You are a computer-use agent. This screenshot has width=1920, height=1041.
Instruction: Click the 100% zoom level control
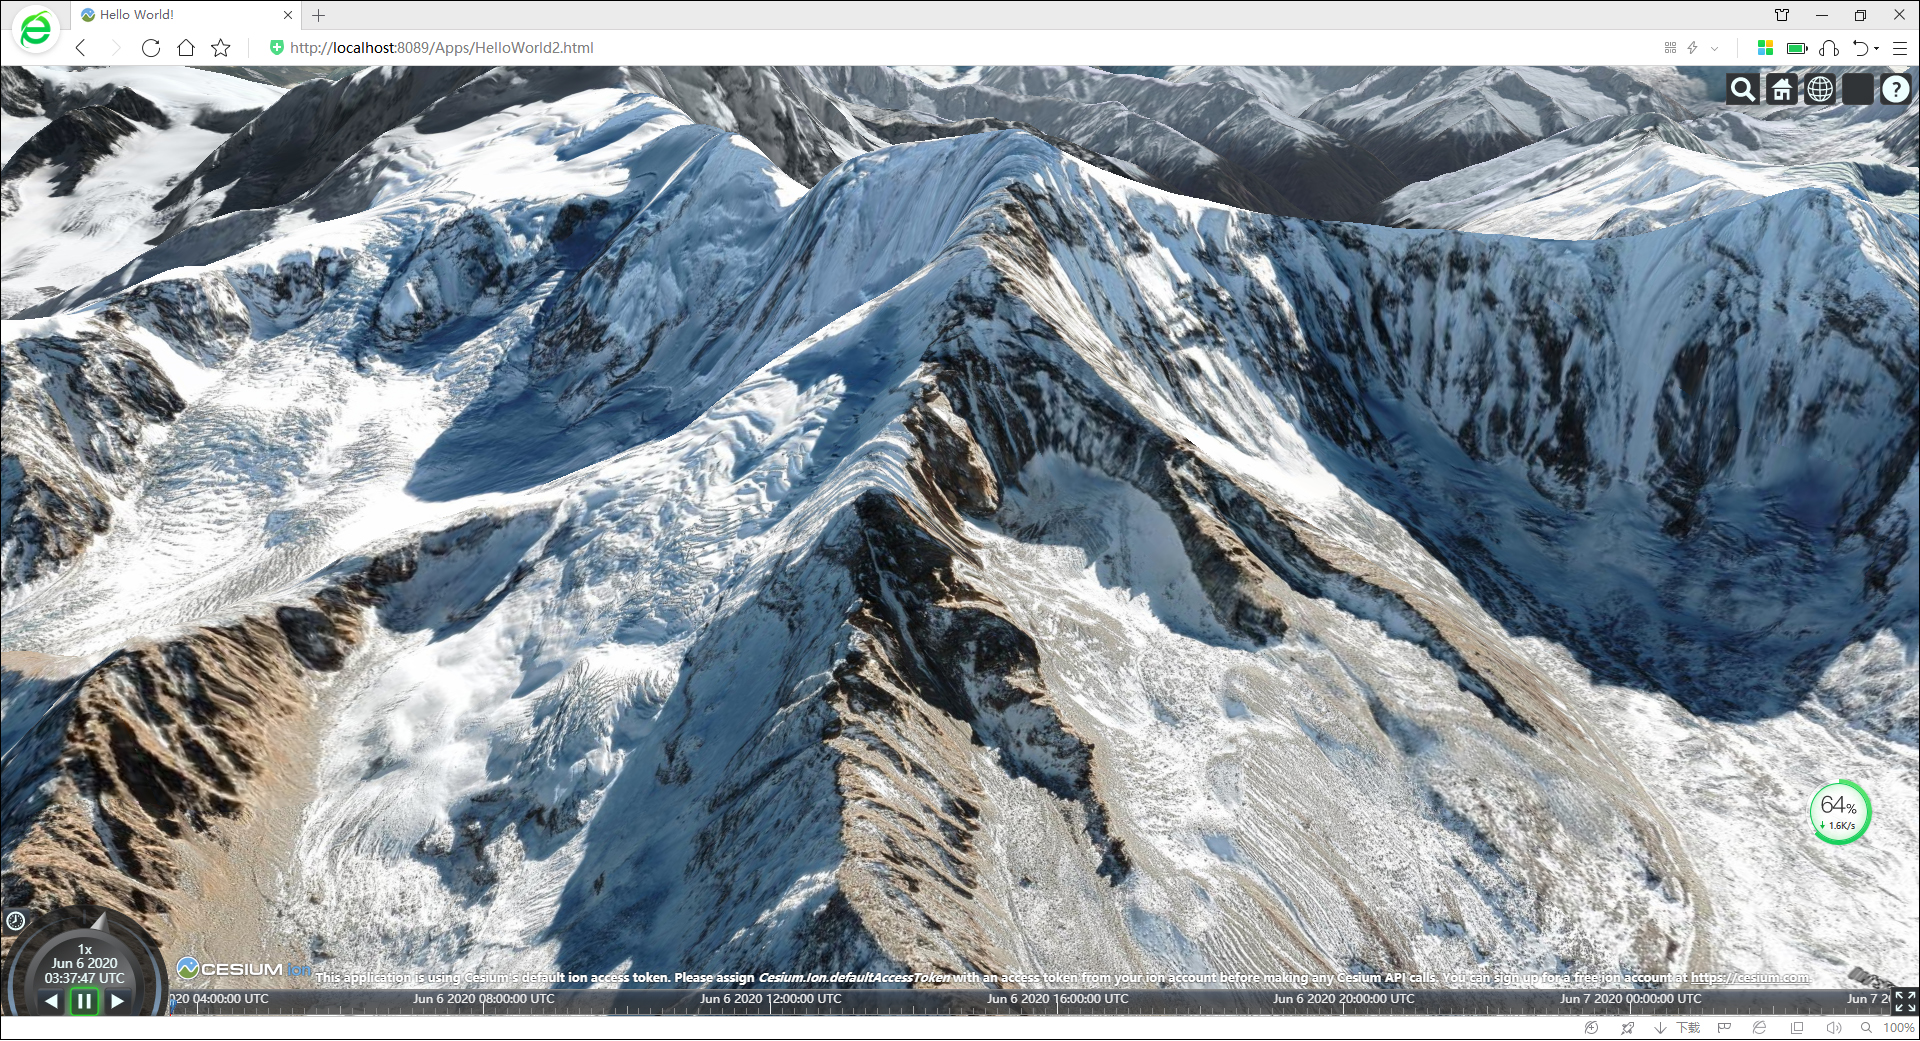[x=1888, y=1028]
